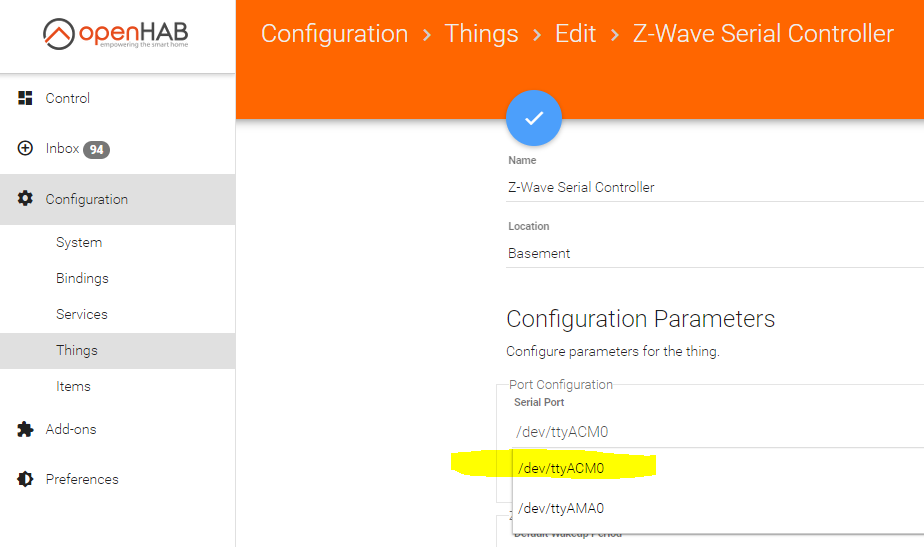This screenshot has width=924, height=547.
Task: Go to Configuration breadcrumb in header
Action: (x=334, y=34)
